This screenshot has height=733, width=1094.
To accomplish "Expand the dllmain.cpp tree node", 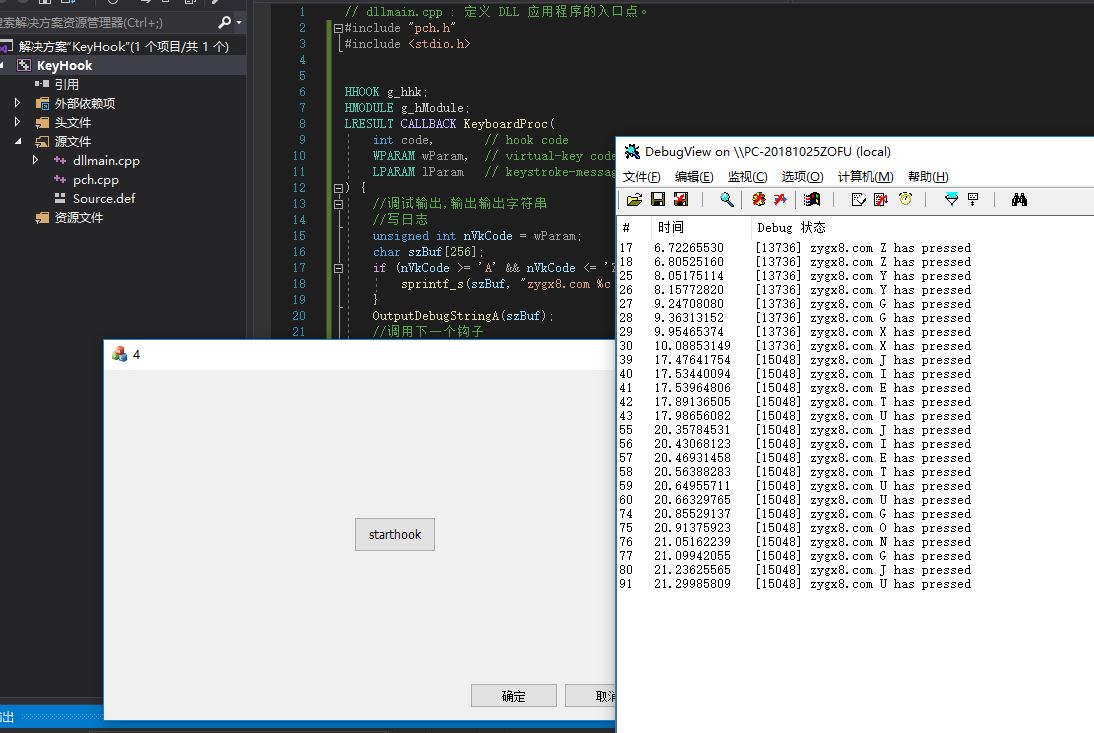I will coord(36,160).
